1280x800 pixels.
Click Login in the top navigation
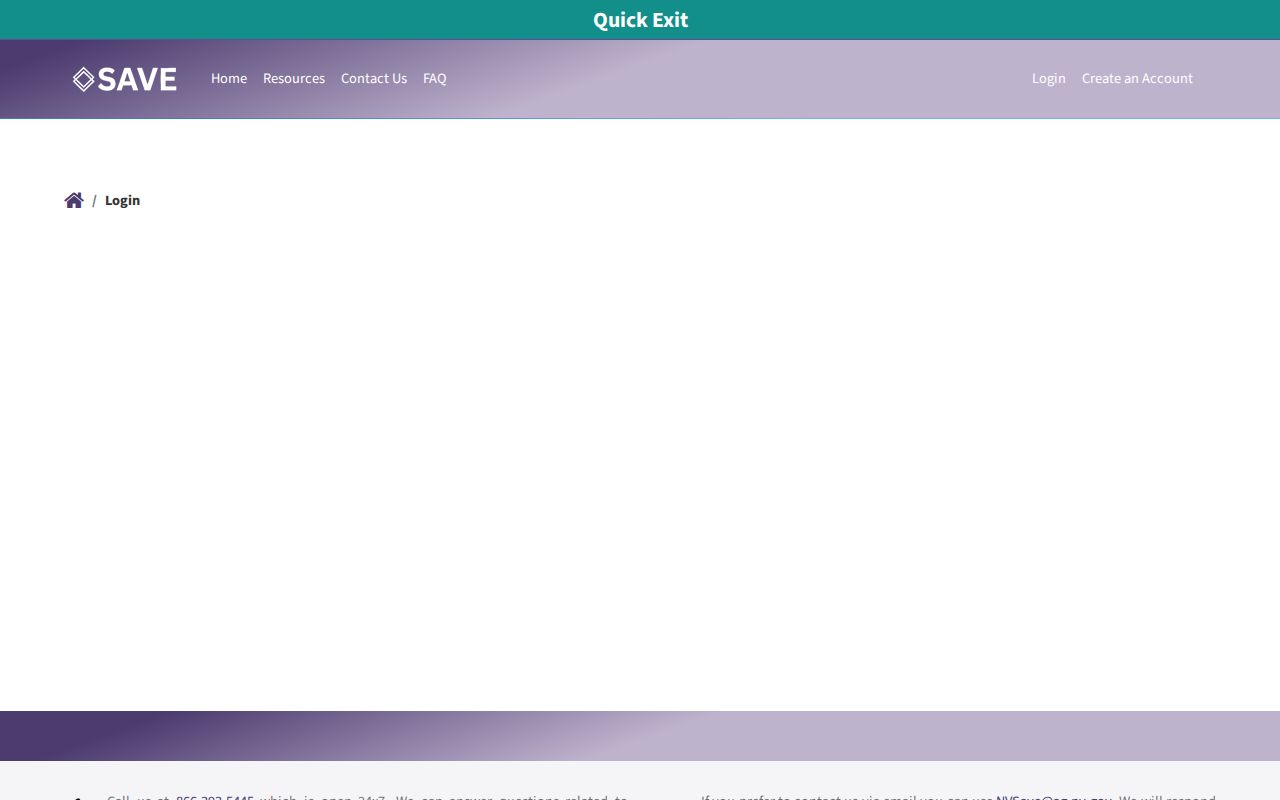point(1049,78)
